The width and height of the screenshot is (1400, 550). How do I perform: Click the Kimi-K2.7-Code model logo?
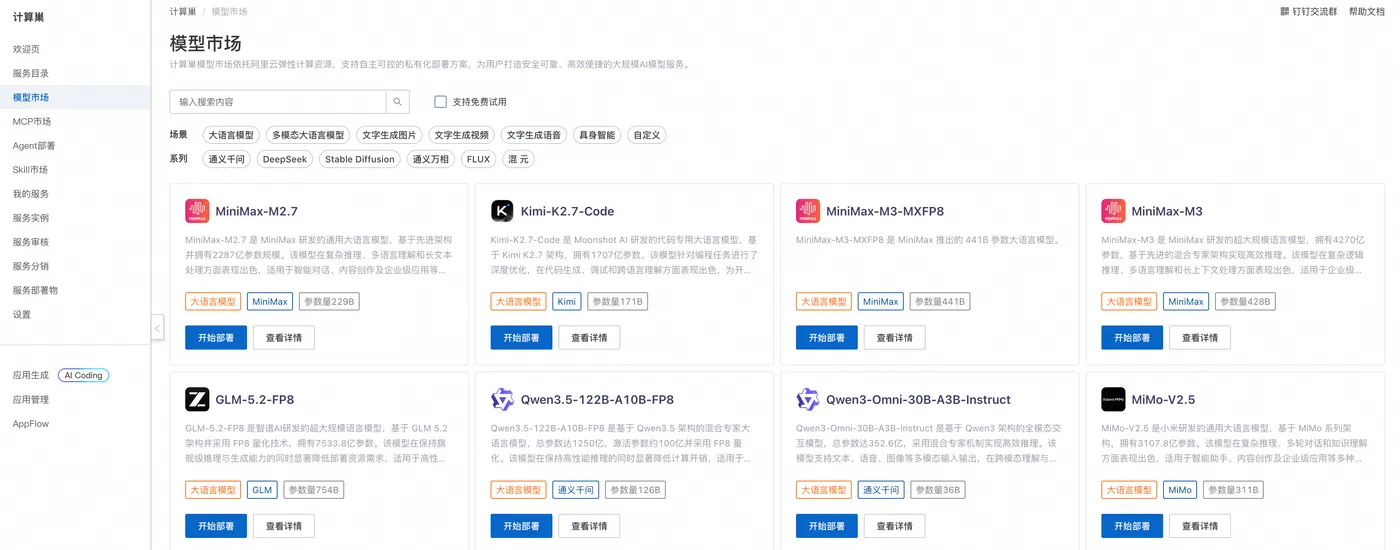point(502,211)
